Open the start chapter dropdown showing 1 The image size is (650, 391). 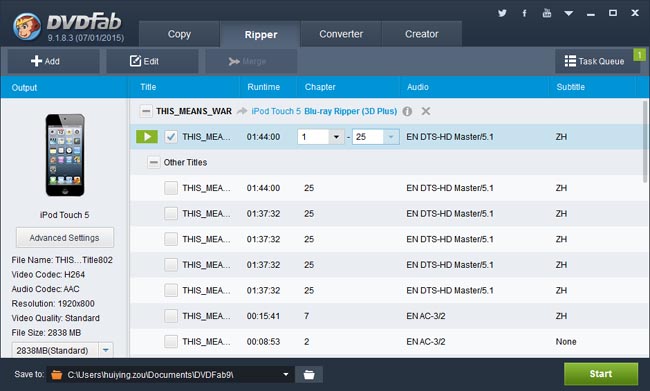tap(336, 137)
